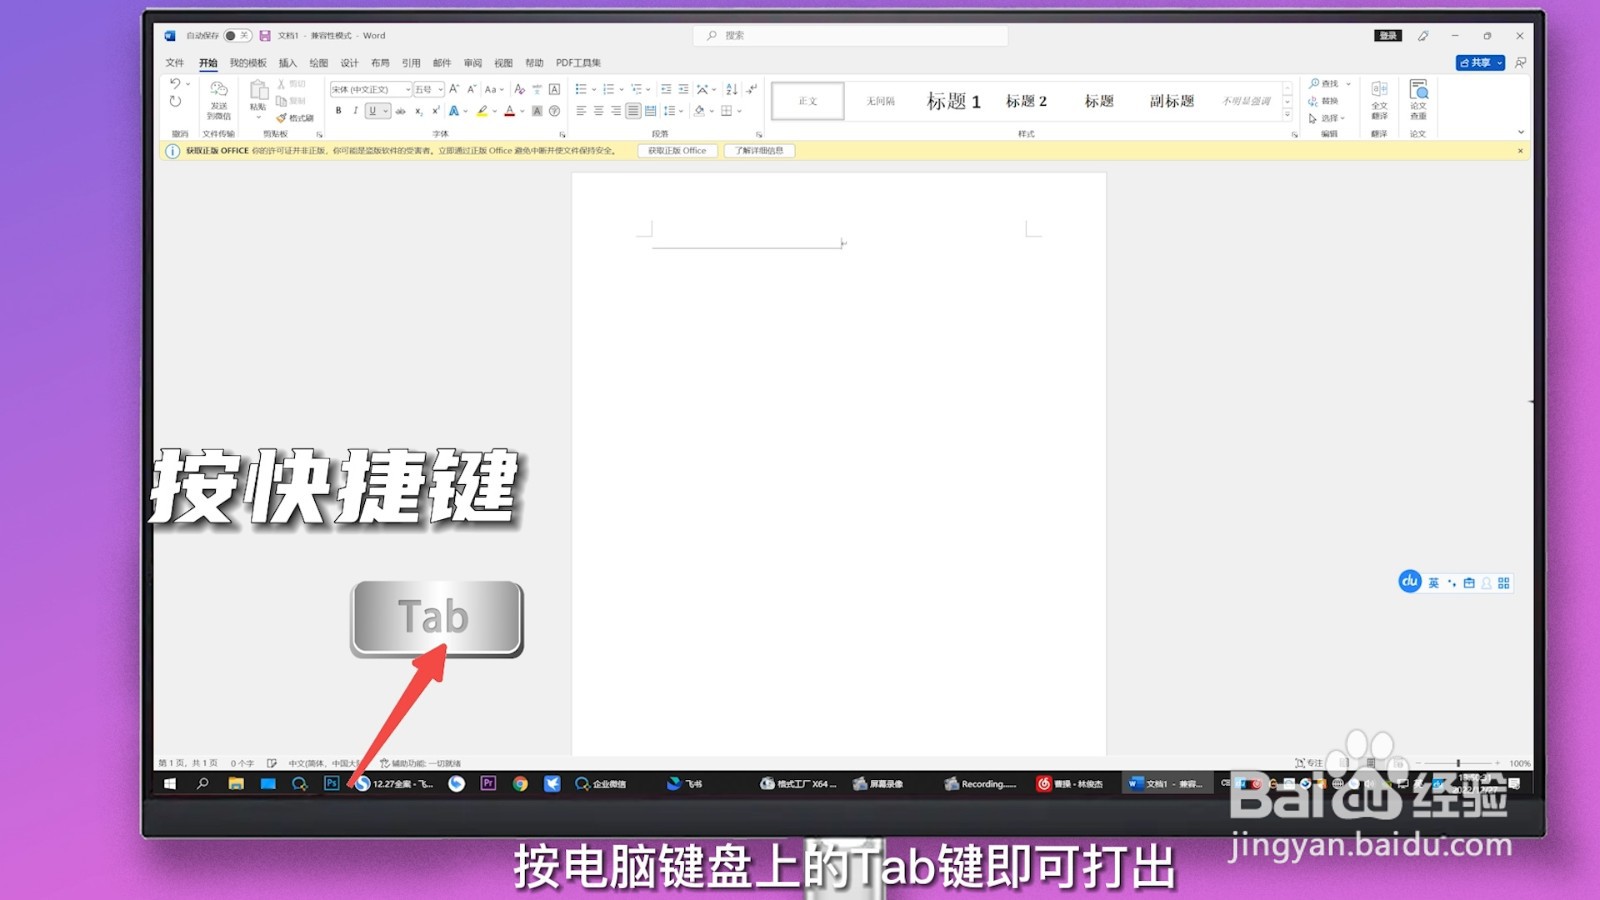Click the Undo arrow icon

click(175, 84)
